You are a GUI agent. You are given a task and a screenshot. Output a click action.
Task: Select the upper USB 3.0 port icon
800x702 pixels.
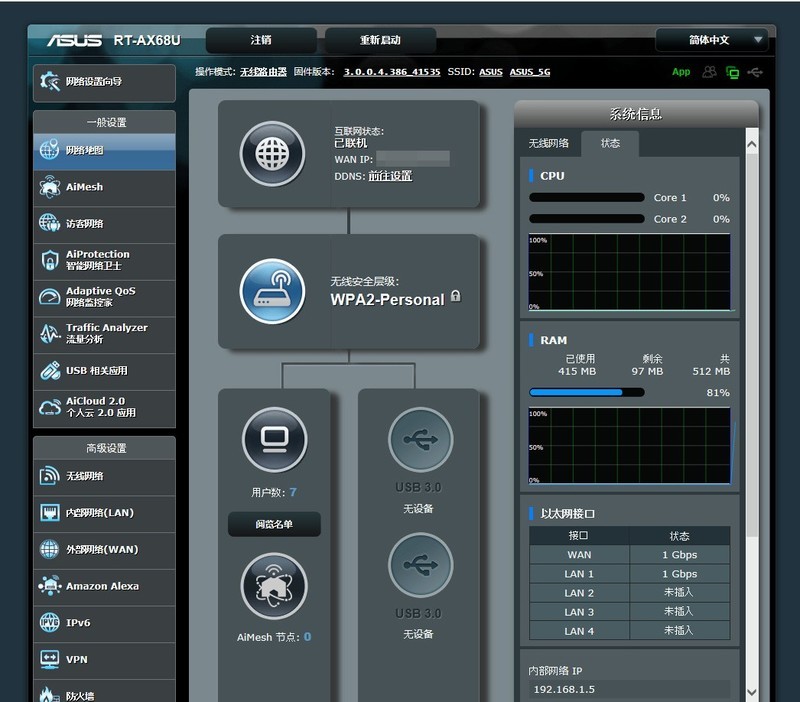(420, 440)
